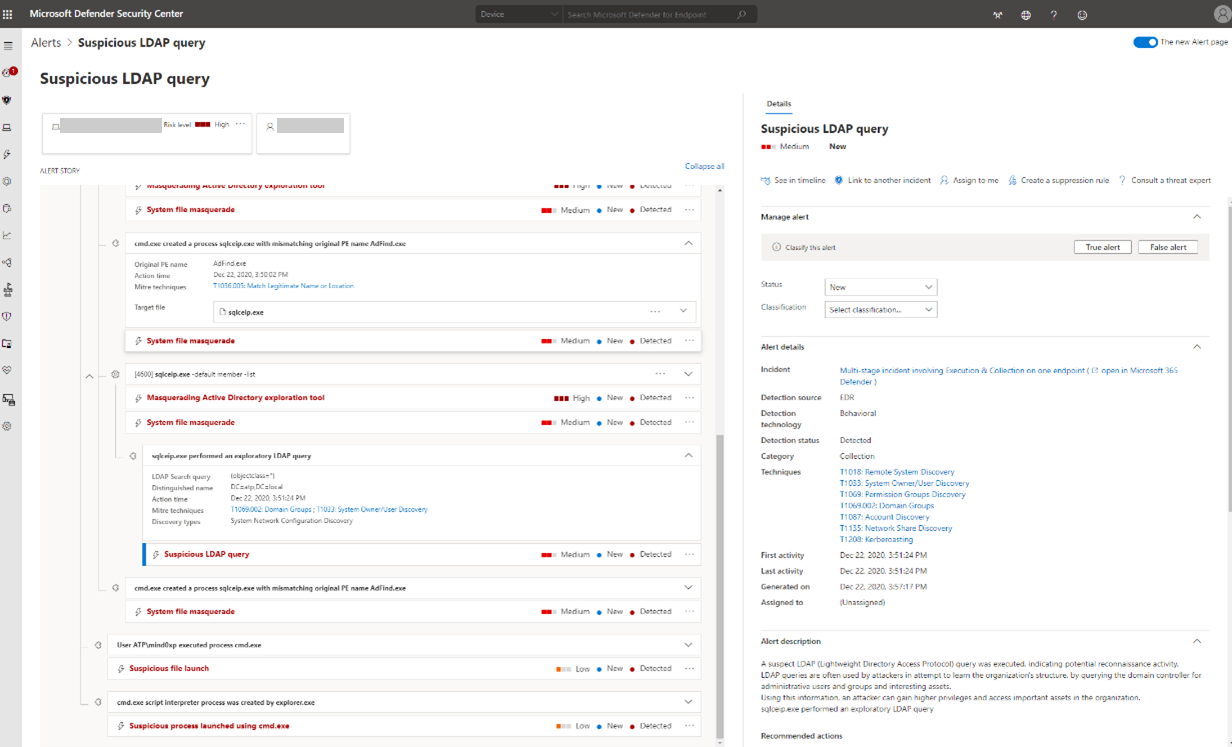Click the globe community icon in the header
Image resolution: width=1232 pixels, height=747 pixels.
pyautogui.click(x=1026, y=15)
